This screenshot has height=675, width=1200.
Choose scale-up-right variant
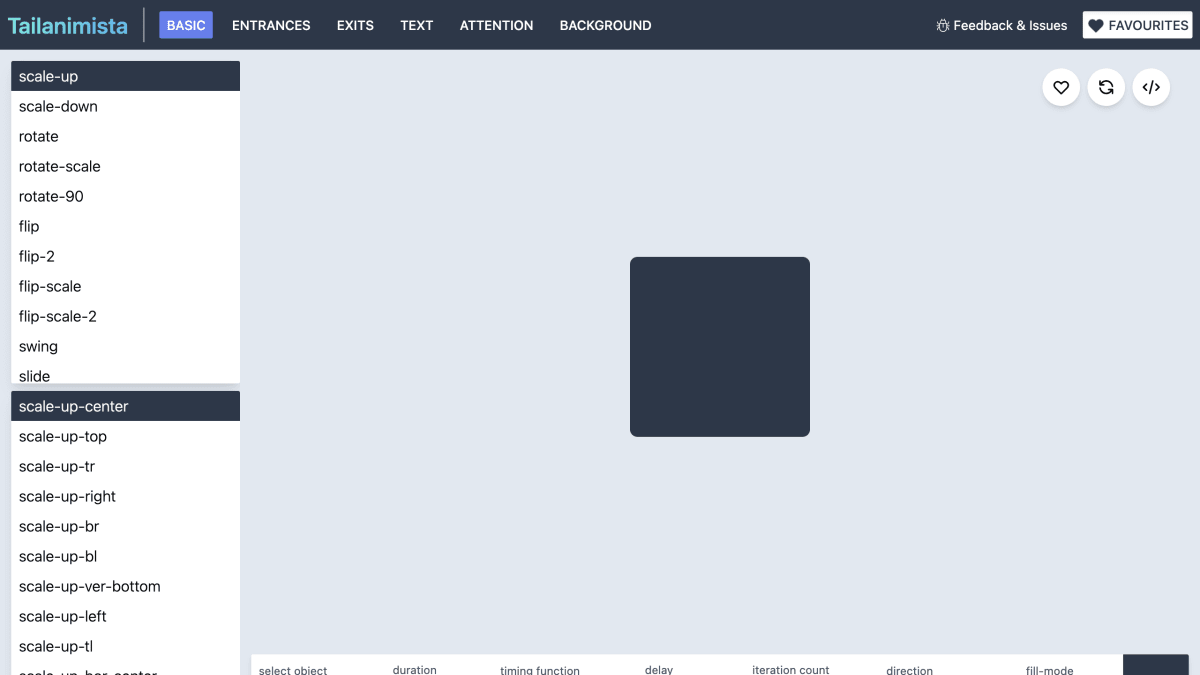[x=125, y=496]
